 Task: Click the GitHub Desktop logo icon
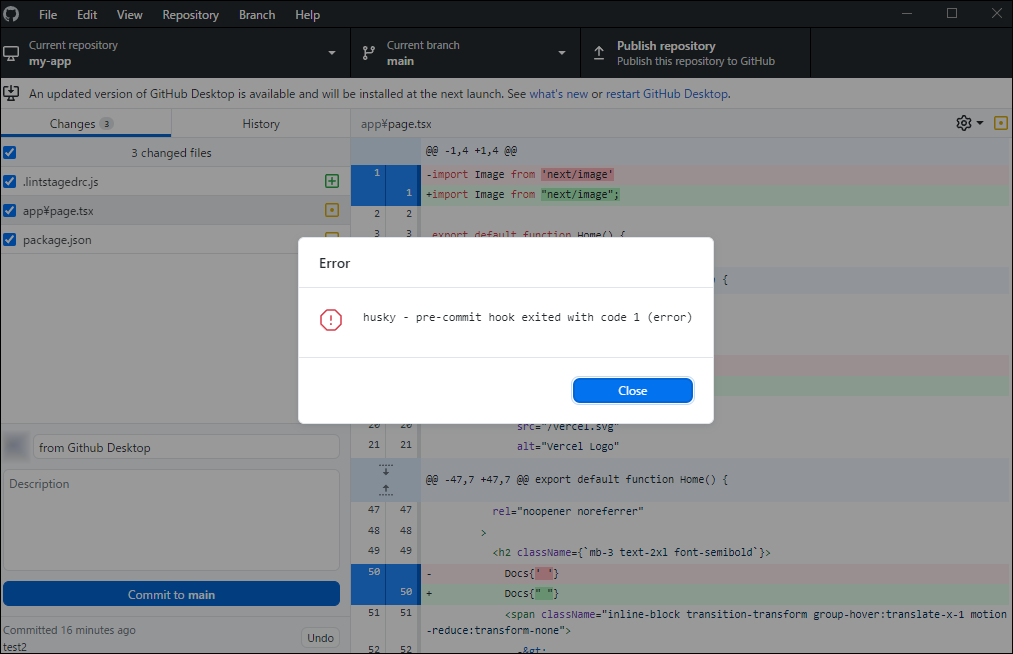tap(11, 14)
